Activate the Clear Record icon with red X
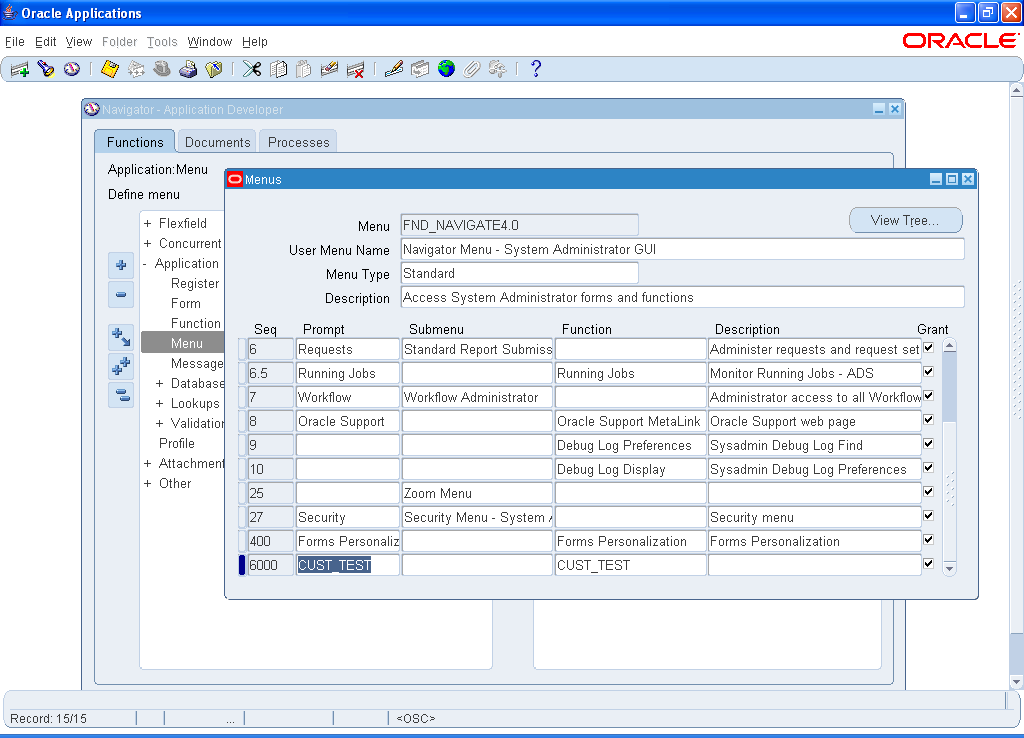Screen dimensions: 1024x738 coord(354,69)
